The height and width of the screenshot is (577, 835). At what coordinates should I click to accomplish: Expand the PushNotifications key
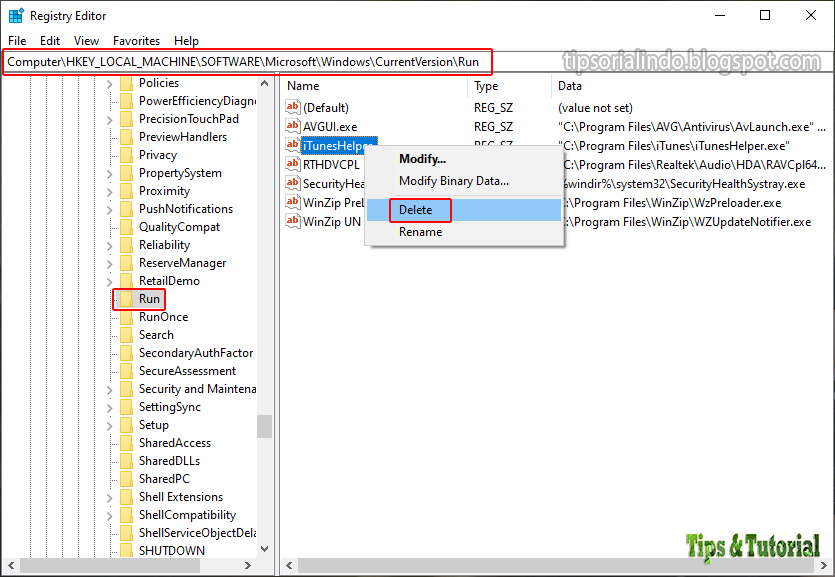[x=109, y=210]
